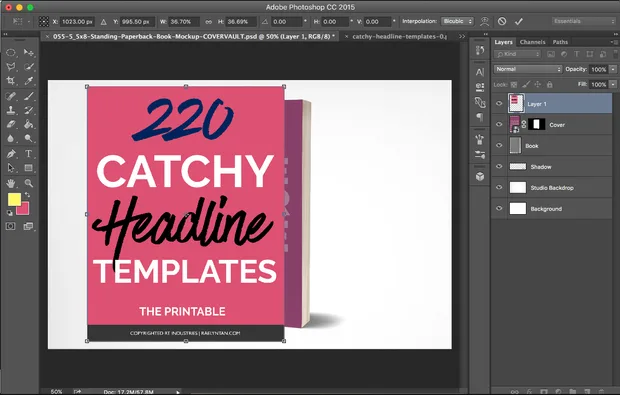Select the Hand tool
Screen dimensions: 620x395
click(11, 183)
